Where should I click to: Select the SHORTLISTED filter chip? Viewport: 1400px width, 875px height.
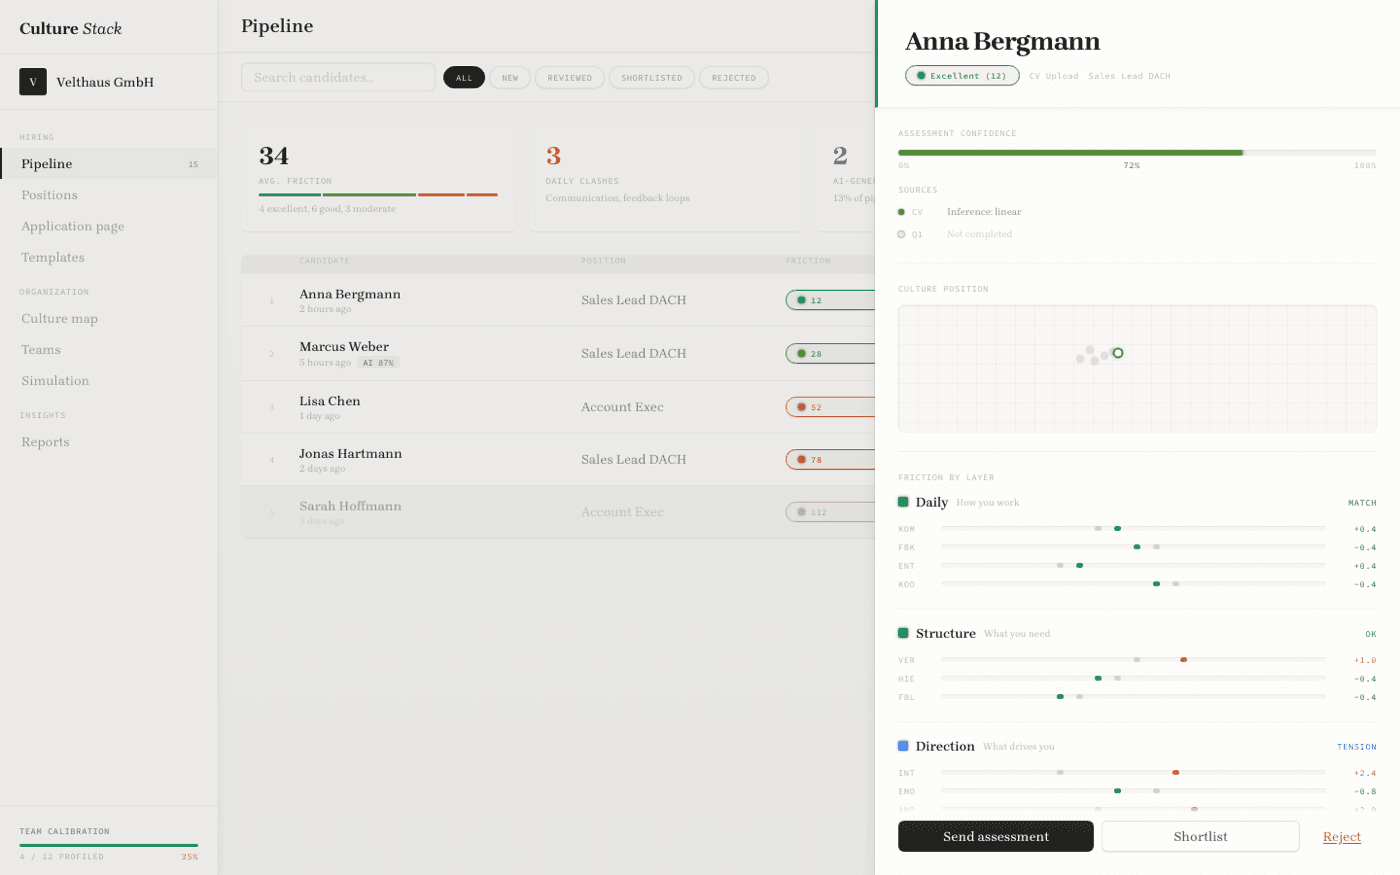[x=652, y=77]
